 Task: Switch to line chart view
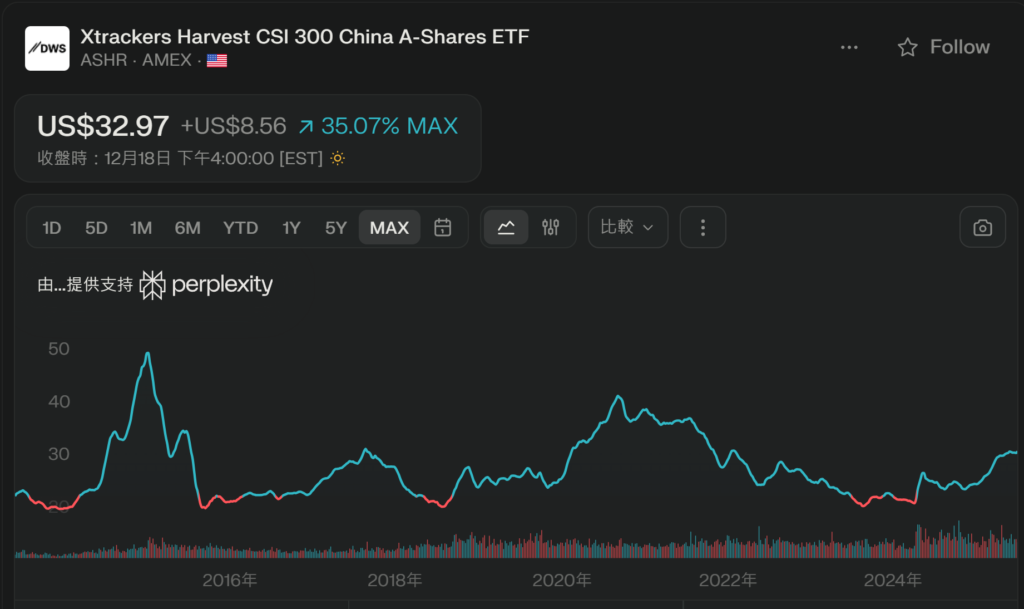pos(506,227)
